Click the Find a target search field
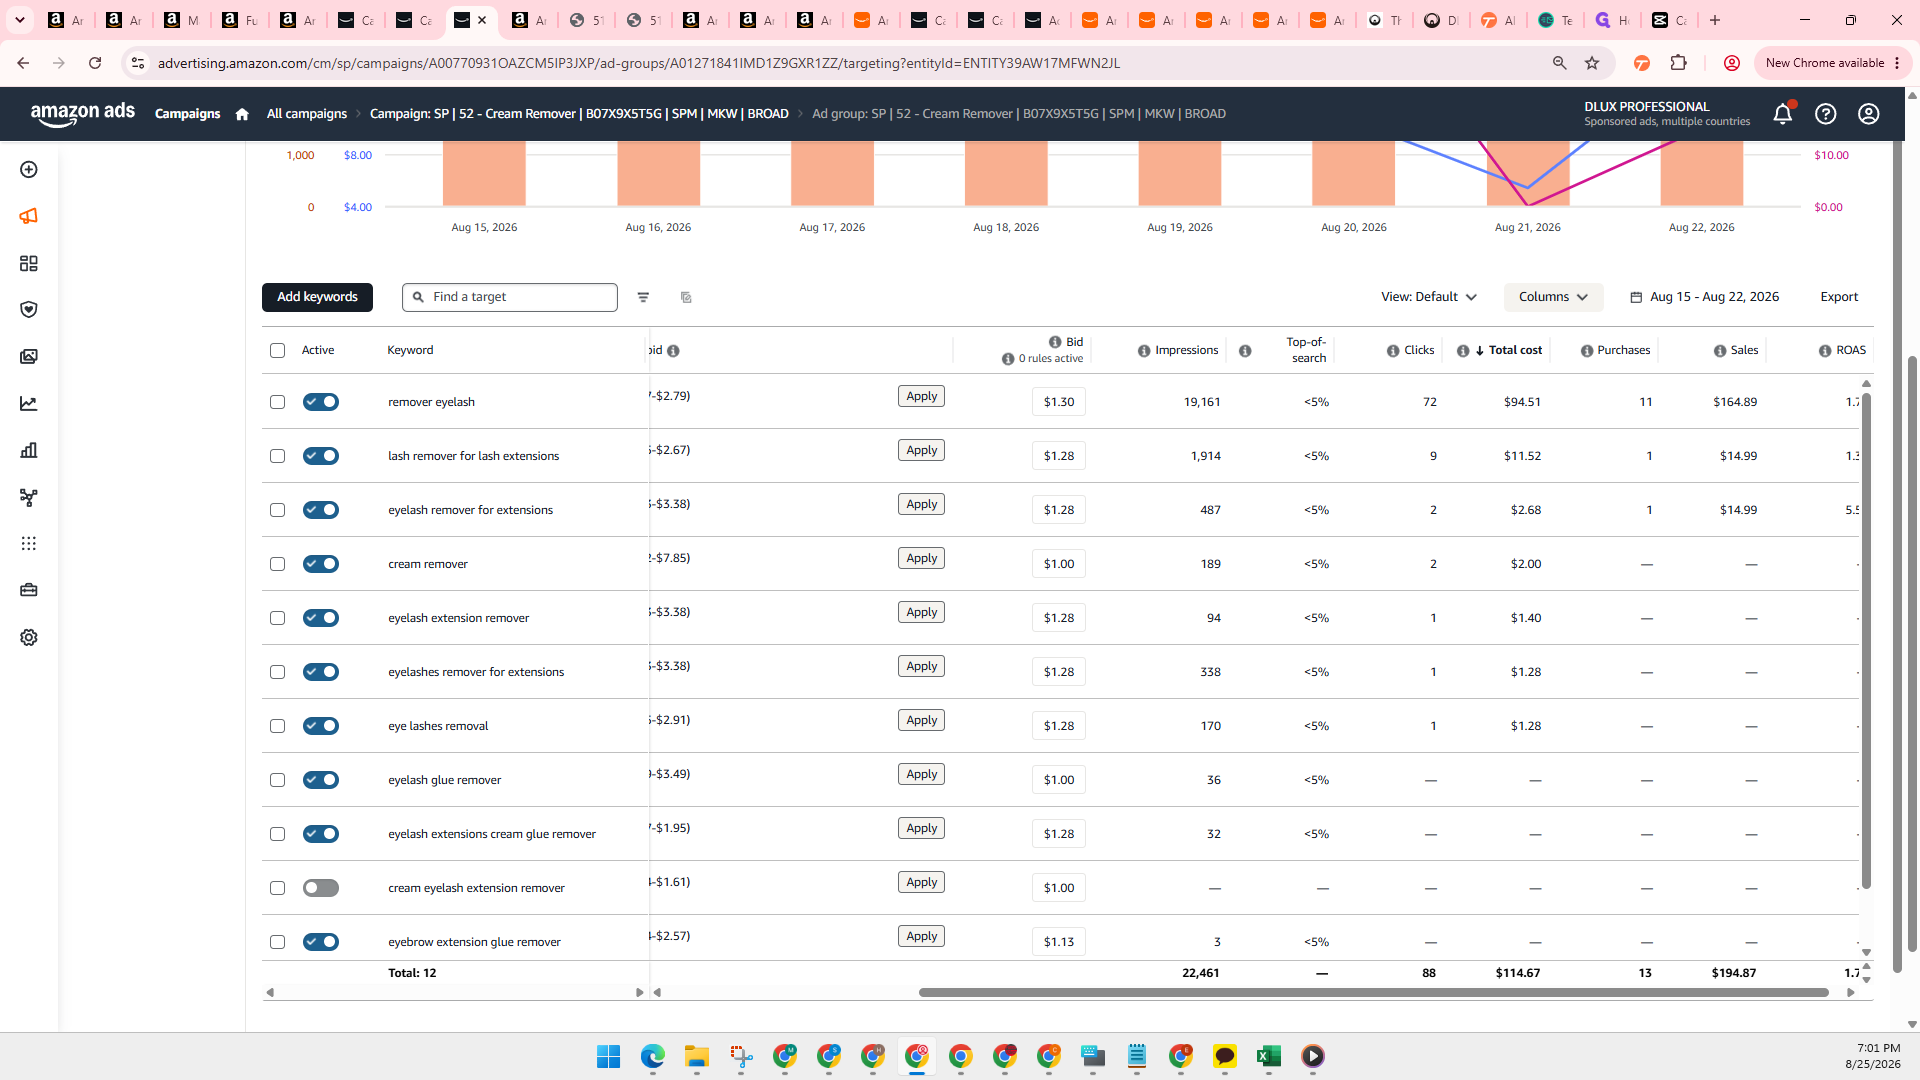The height and width of the screenshot is (1080, 1920). [510, 297]
